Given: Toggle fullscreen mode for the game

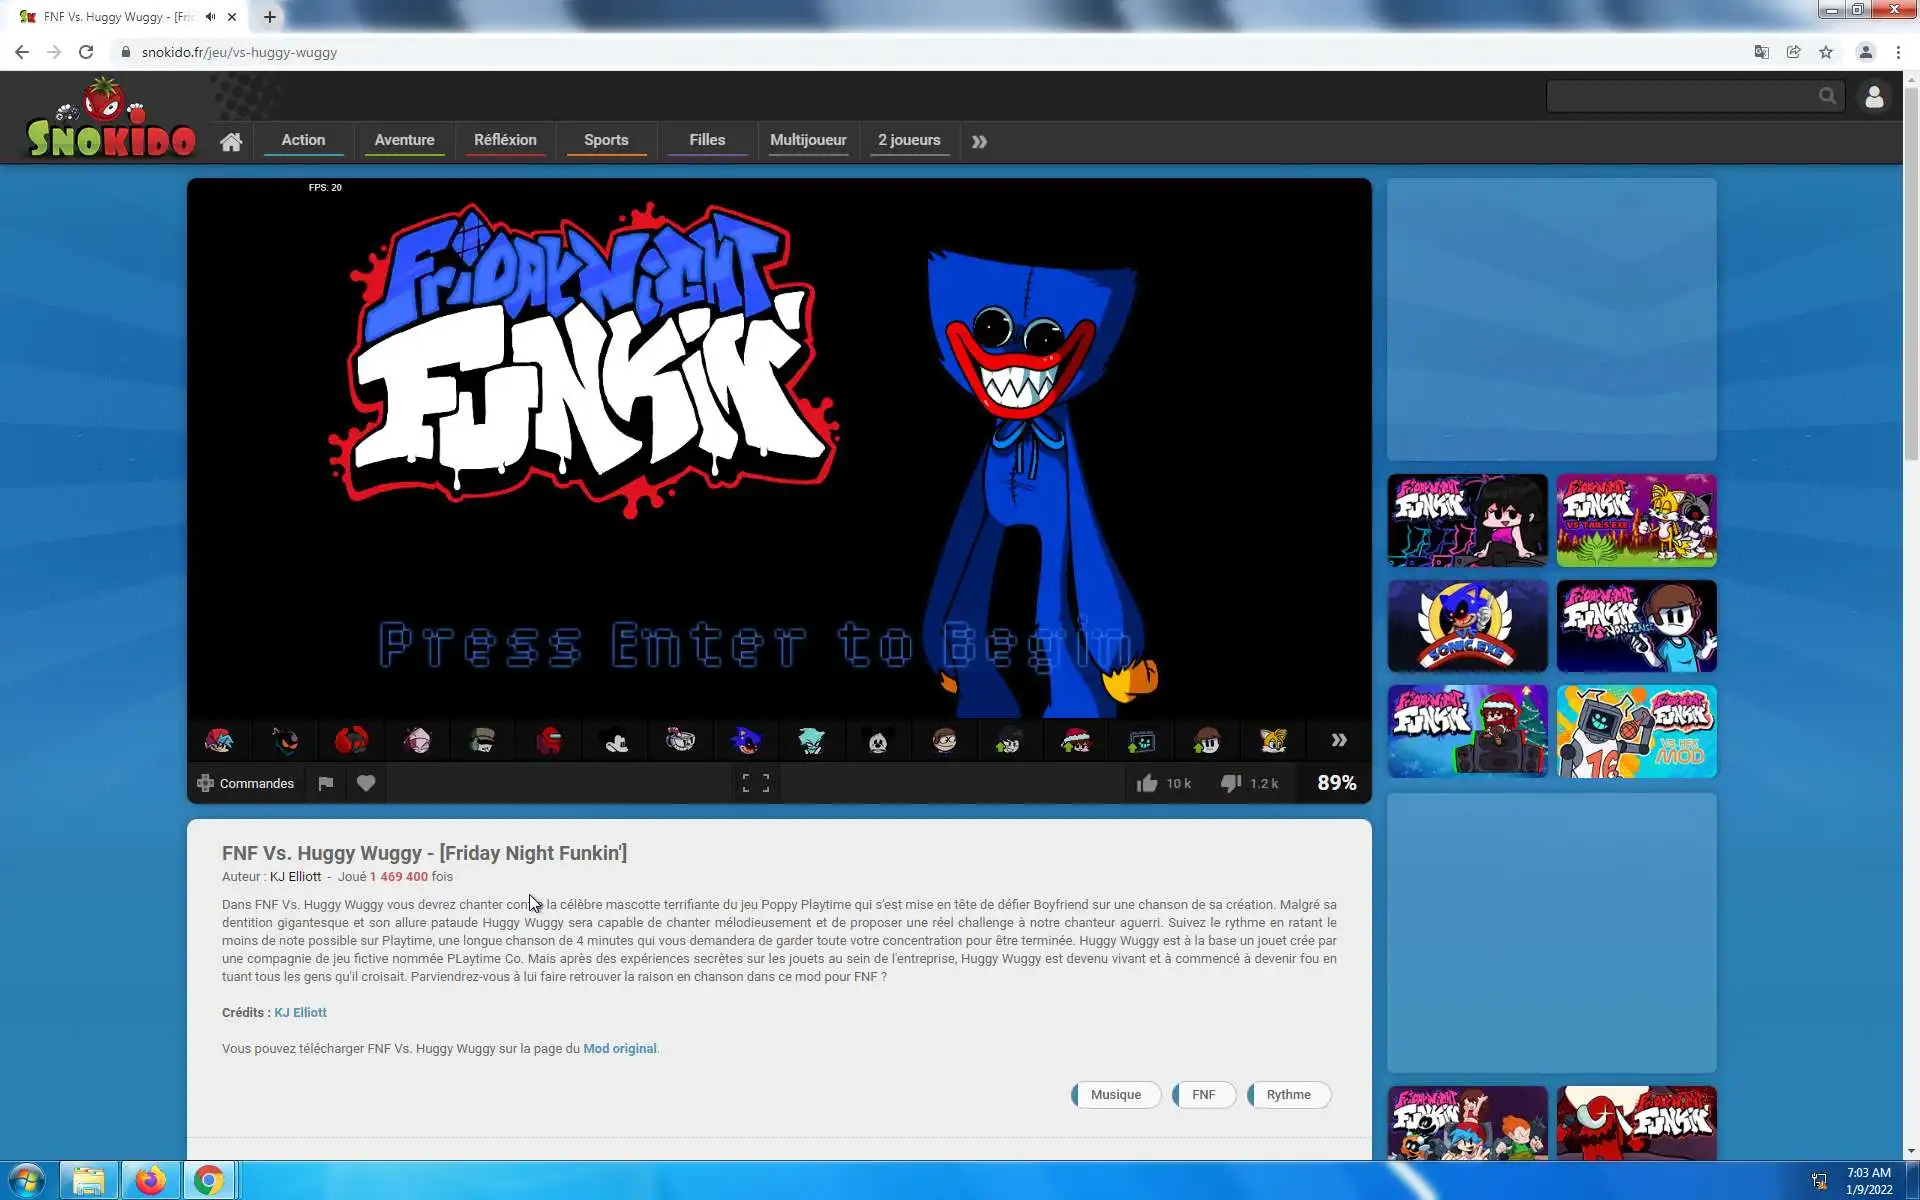Looking at the screenshot, I should coord(755,783).
